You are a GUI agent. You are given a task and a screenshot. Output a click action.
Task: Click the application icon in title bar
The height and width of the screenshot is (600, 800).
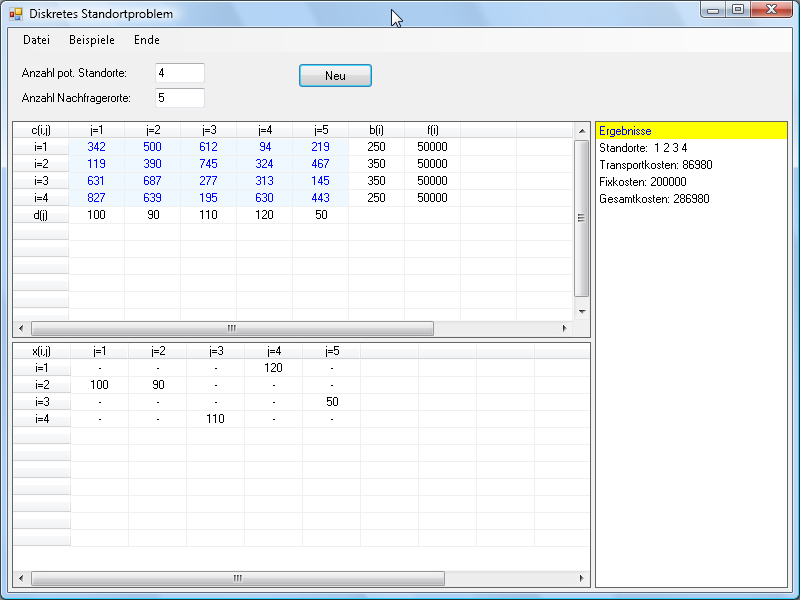(15, 14)
